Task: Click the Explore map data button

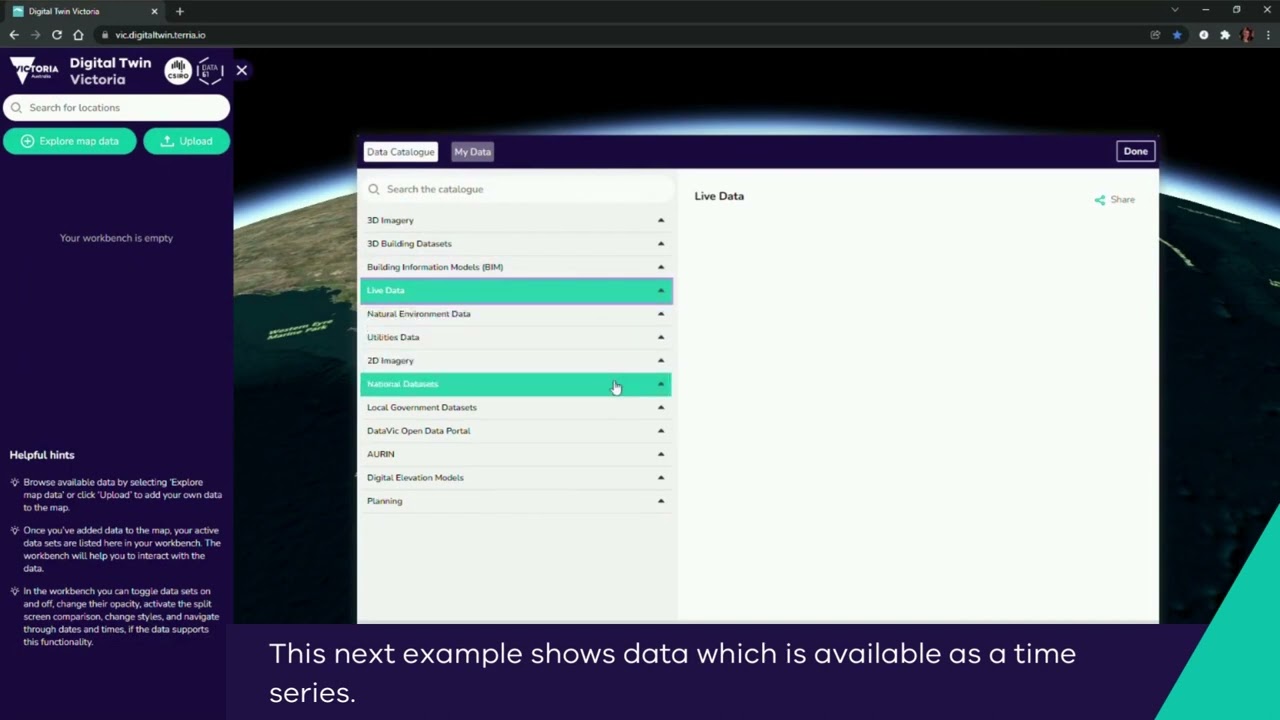Action: click(x=69, y=141)
